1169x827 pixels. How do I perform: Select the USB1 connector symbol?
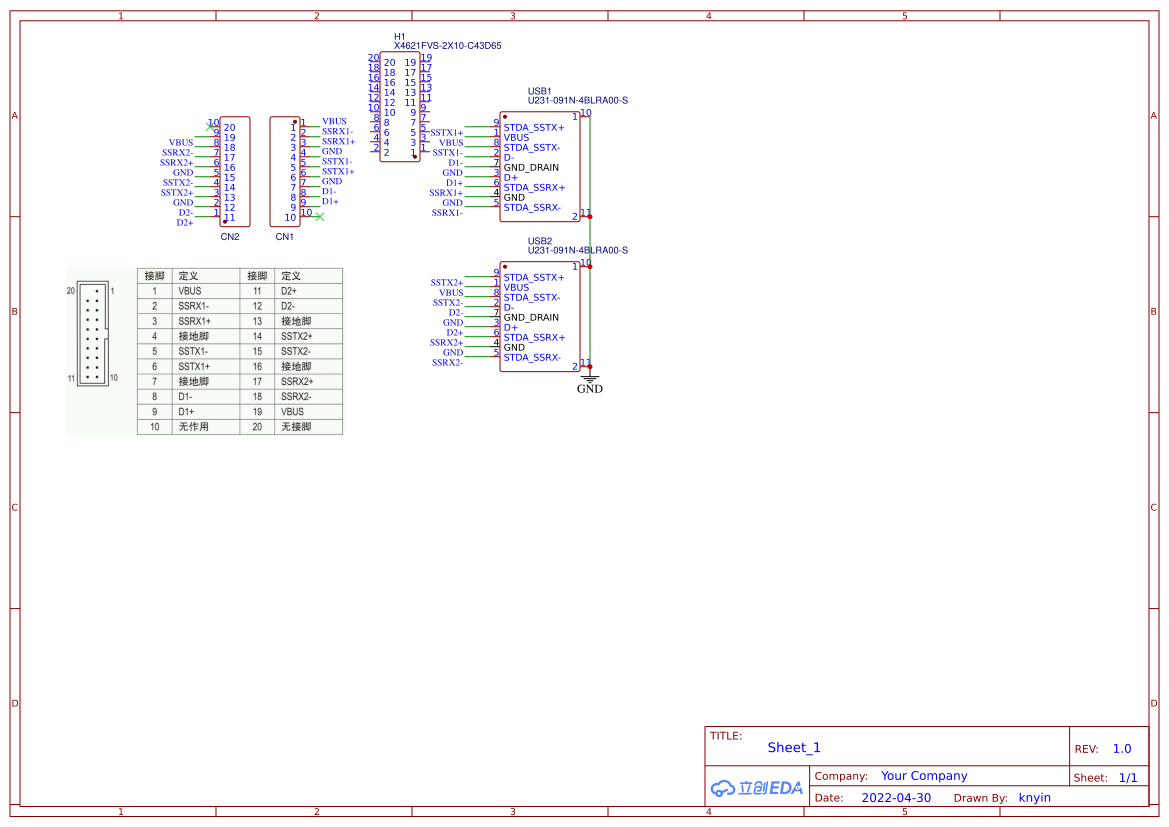(540, 167)
